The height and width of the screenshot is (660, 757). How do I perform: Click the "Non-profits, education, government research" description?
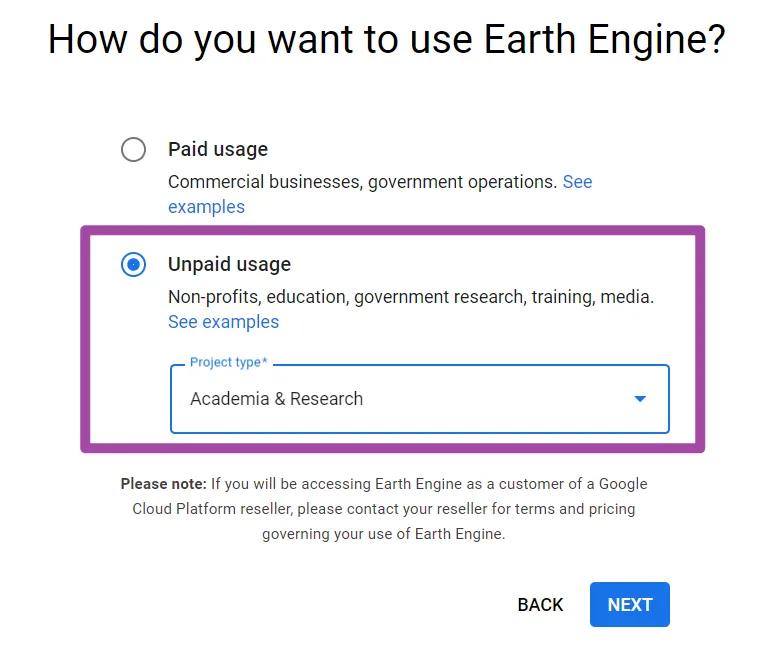coord(410,297)
